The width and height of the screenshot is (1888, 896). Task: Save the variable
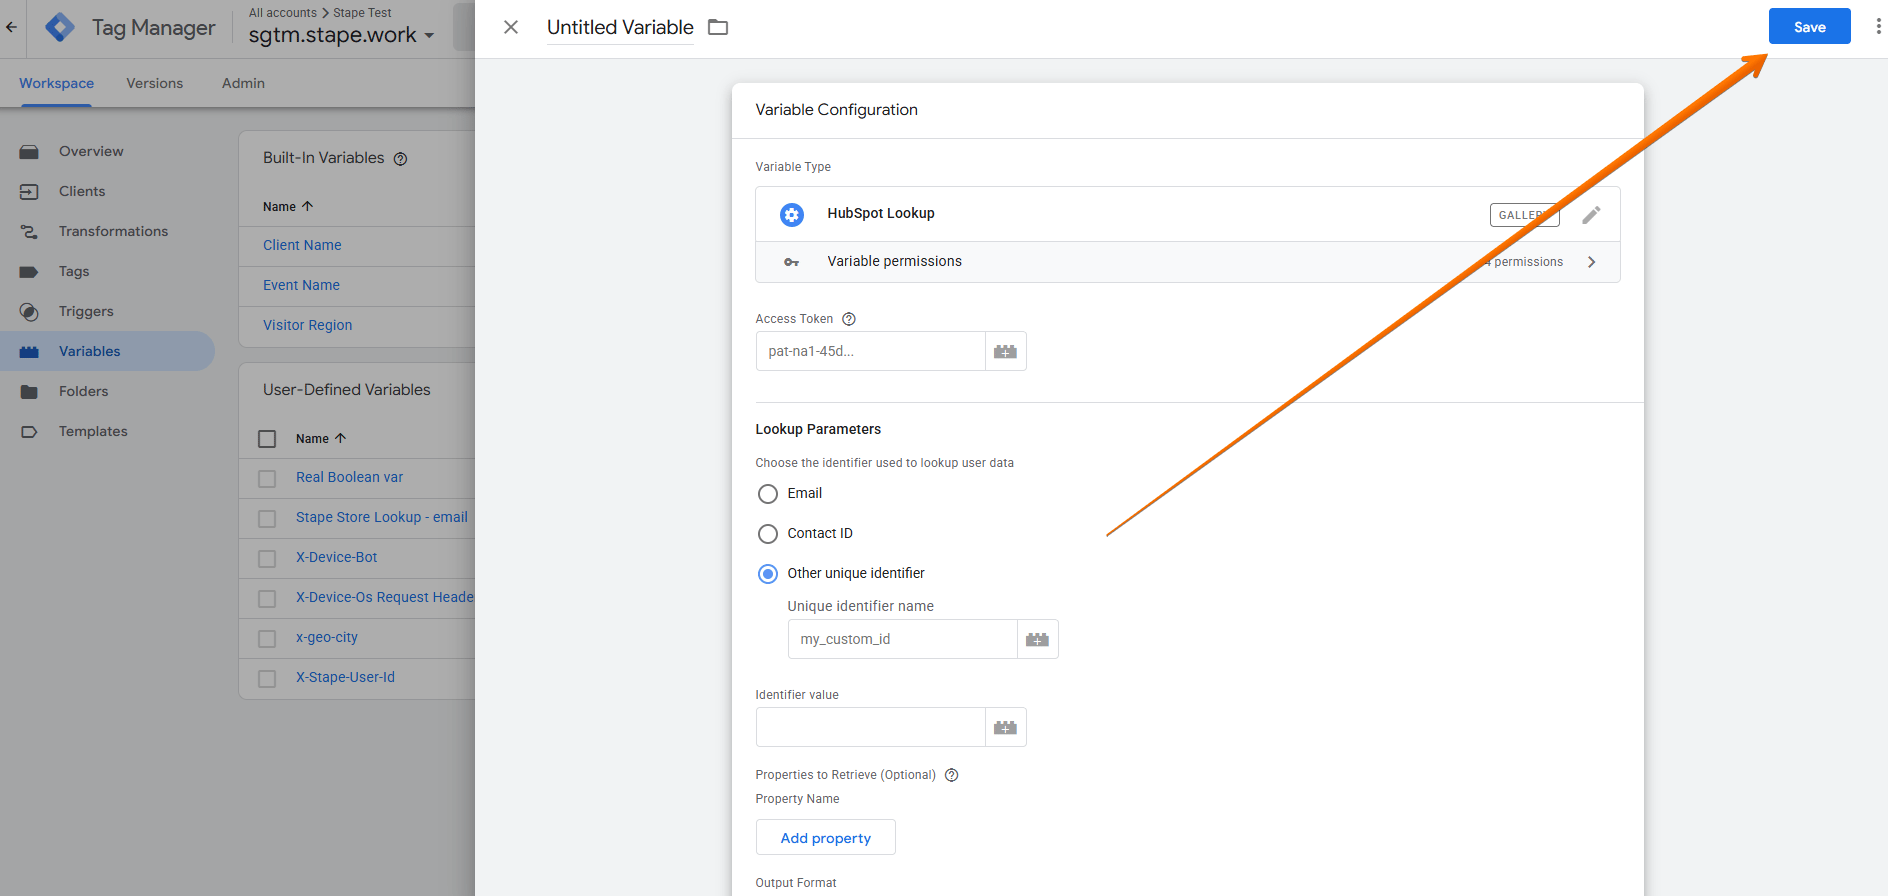tap(1809, 26)
